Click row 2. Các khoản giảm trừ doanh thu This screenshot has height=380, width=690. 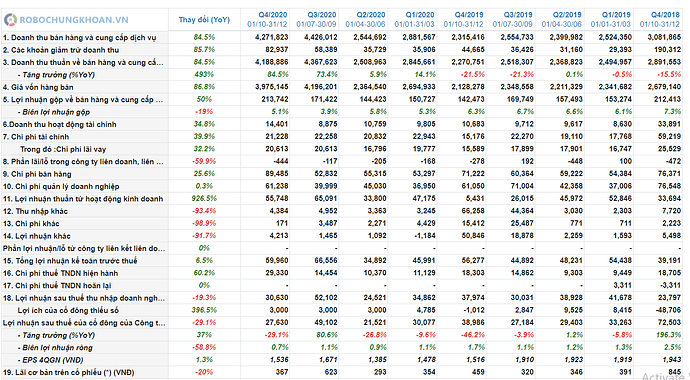[61, 50]
